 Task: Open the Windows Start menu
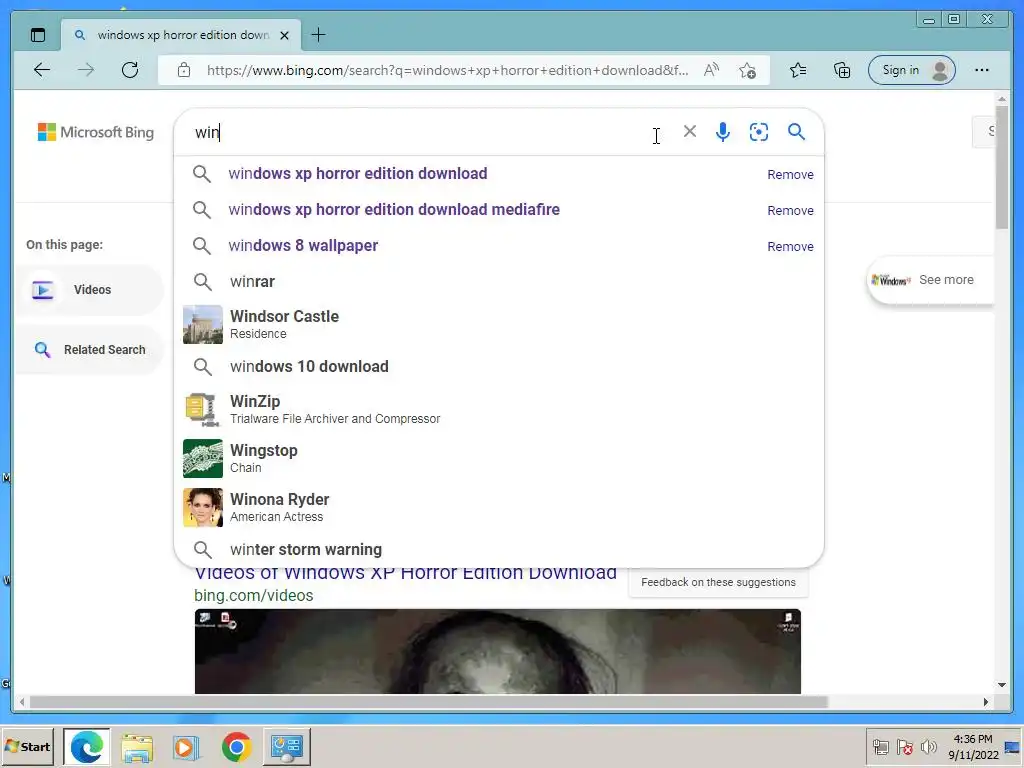(x=28, y=746)
